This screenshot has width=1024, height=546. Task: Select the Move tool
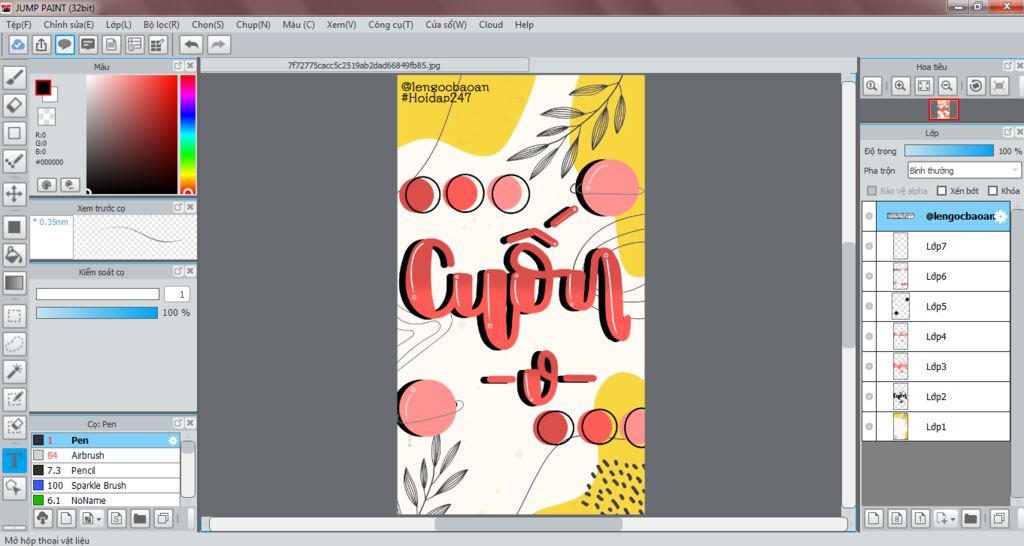coord(14,194)
